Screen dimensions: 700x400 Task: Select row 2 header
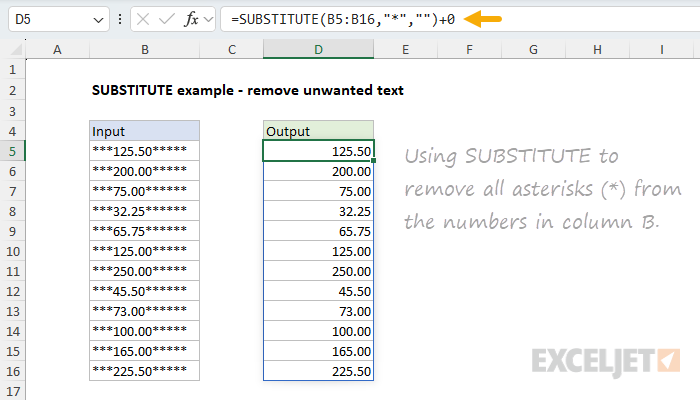(x=12, y=91)
